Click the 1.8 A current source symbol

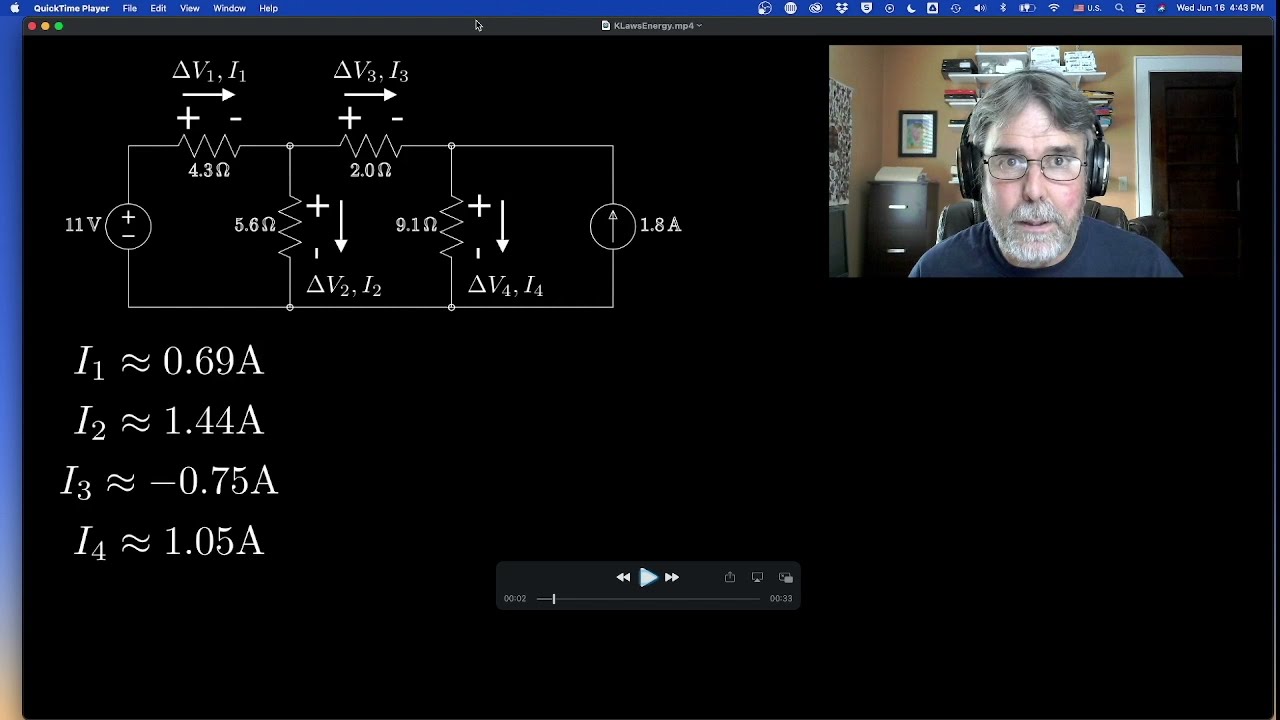click(613, 225)
